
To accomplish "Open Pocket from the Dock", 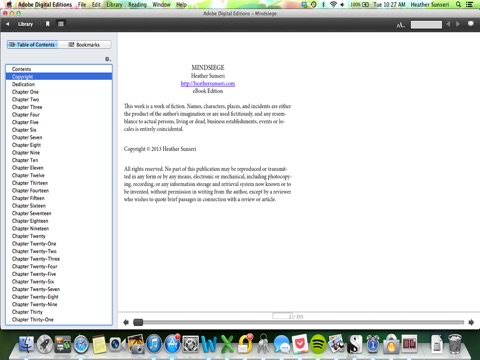I will point(300,344).
